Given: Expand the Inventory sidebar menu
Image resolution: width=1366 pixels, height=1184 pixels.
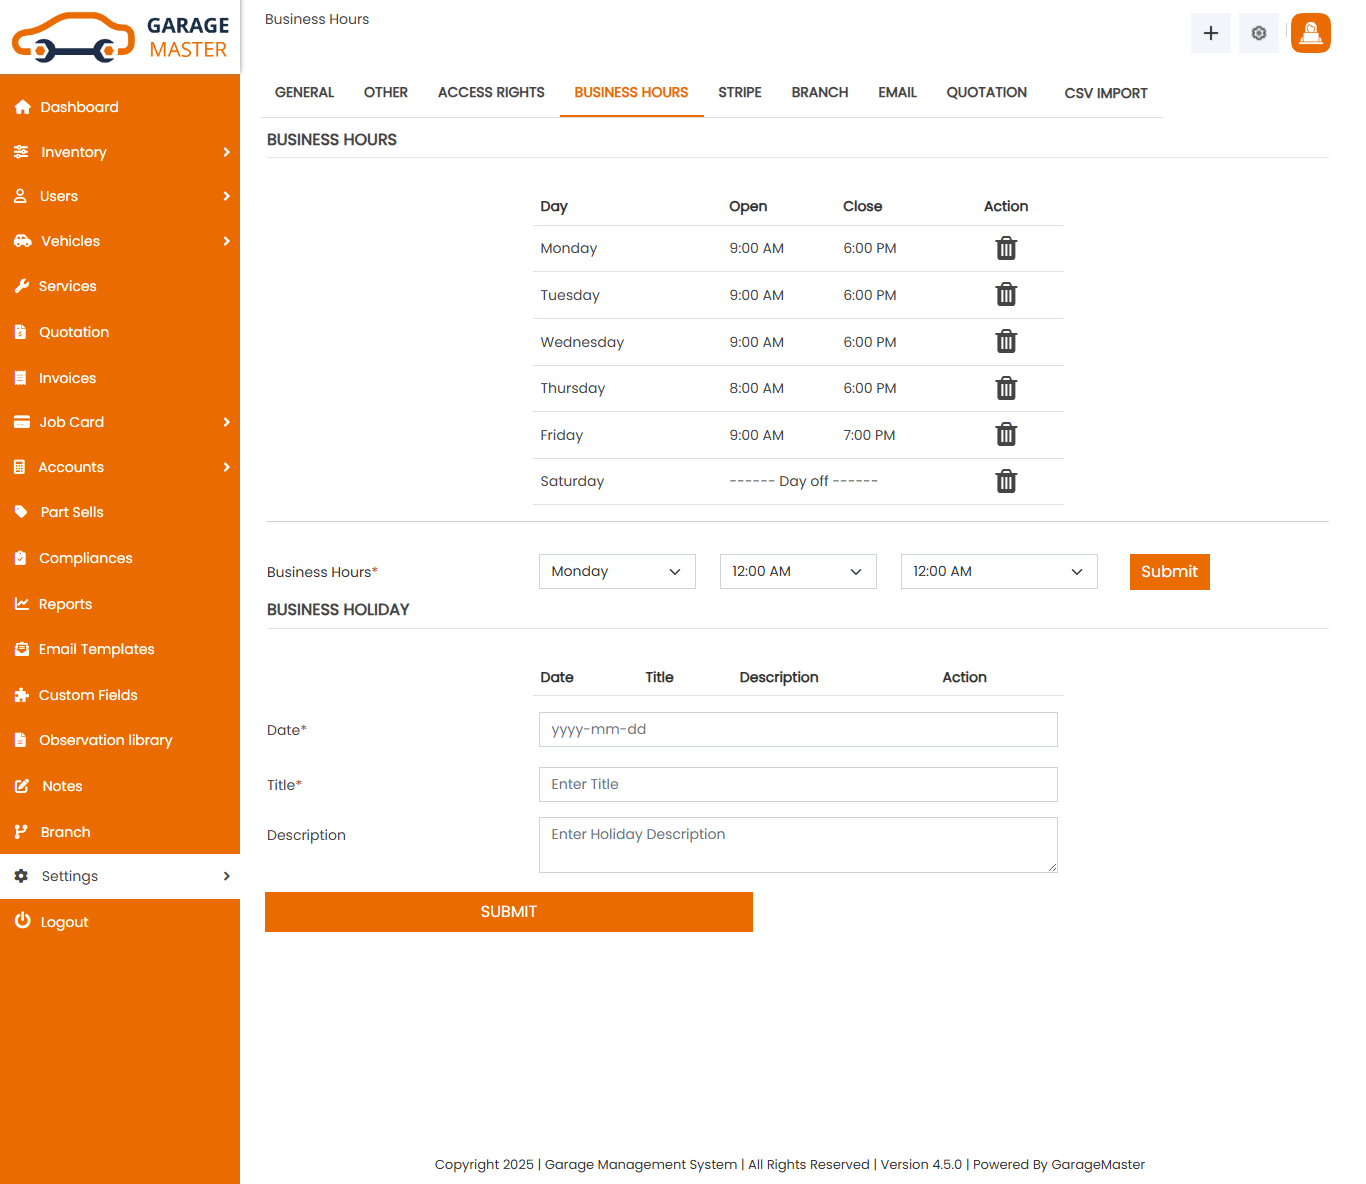Looking at the screenshot, I should pos(120,152).
